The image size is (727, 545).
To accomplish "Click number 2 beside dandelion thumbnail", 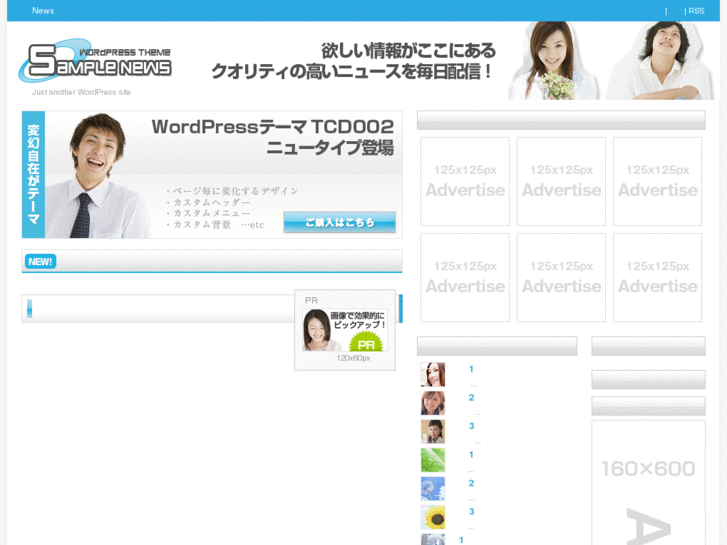I will click(471, 483).
